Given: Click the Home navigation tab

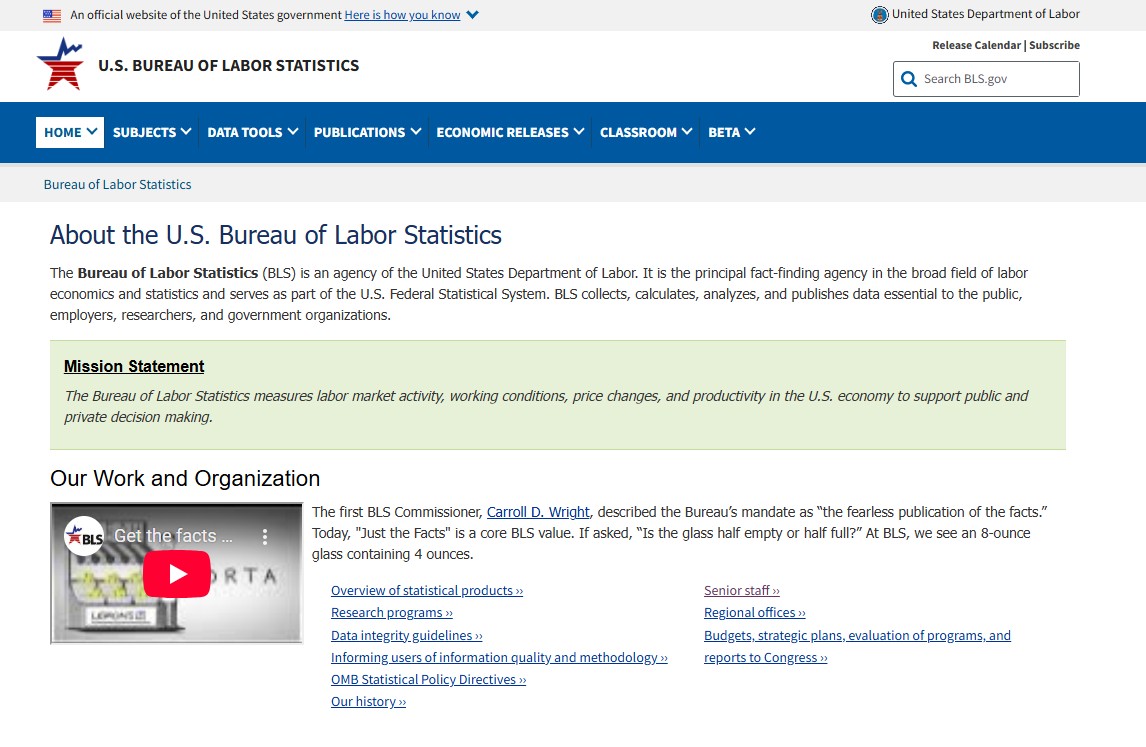Looking at the screenshot, I should pos(70,132).
